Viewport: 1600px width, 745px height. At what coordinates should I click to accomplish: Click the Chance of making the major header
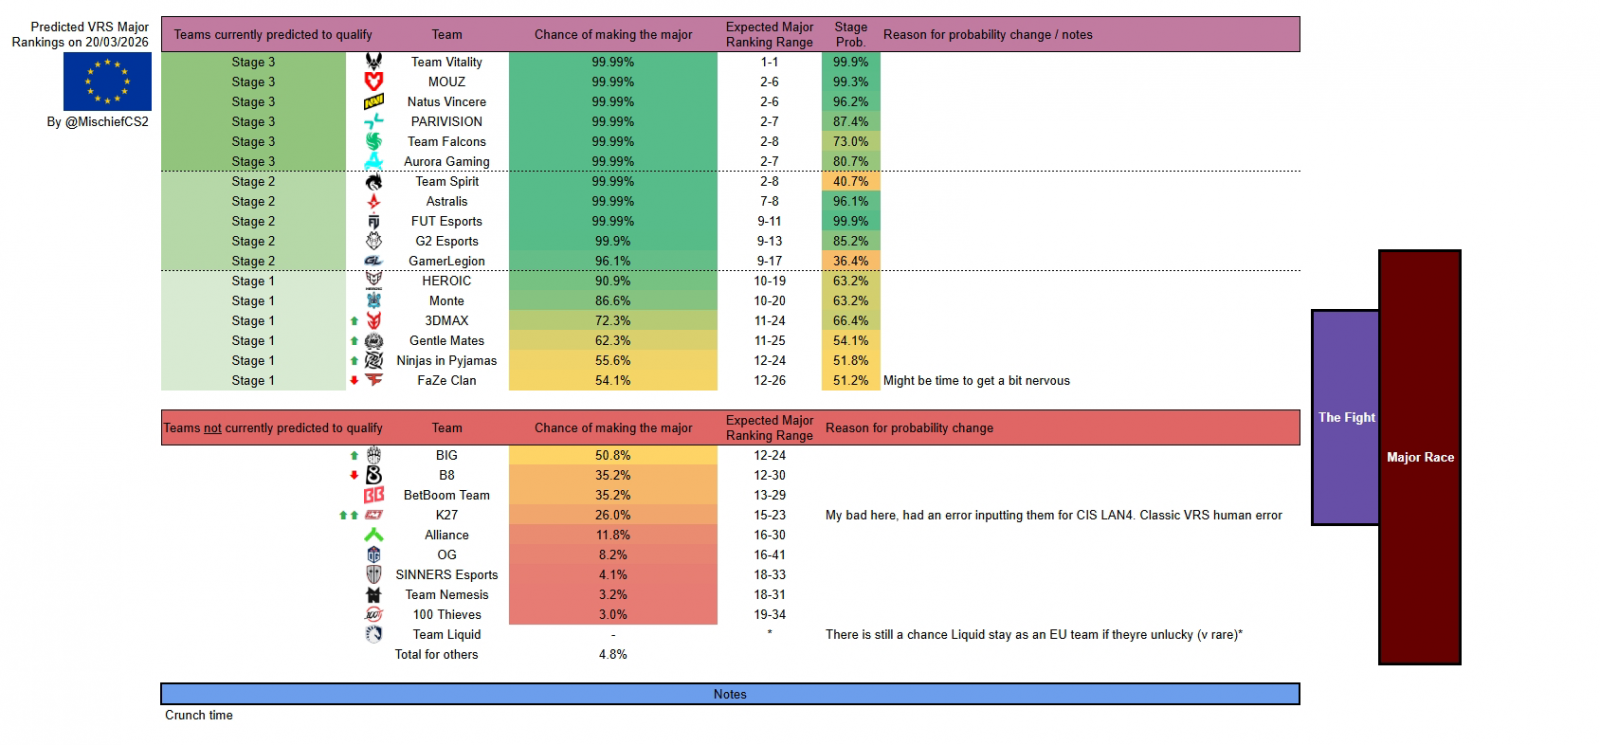click(x=613, y=35)
